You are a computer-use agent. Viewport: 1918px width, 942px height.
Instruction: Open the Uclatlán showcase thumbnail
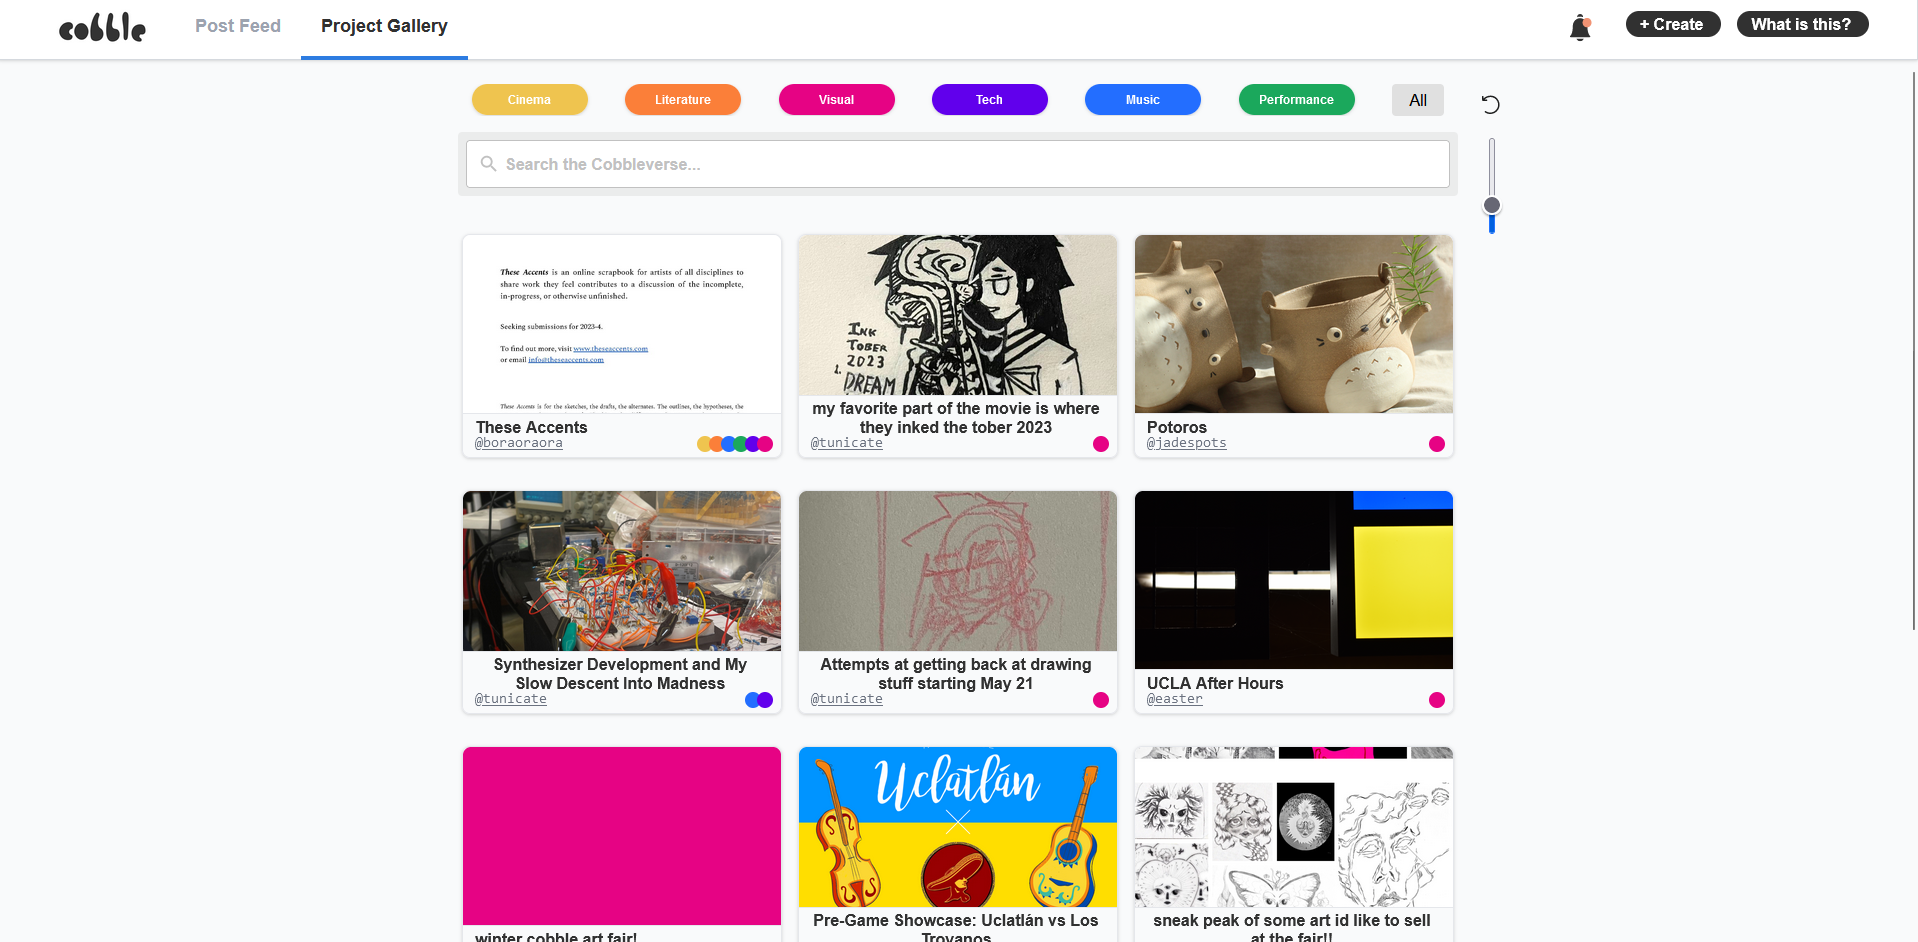point(958,827)
